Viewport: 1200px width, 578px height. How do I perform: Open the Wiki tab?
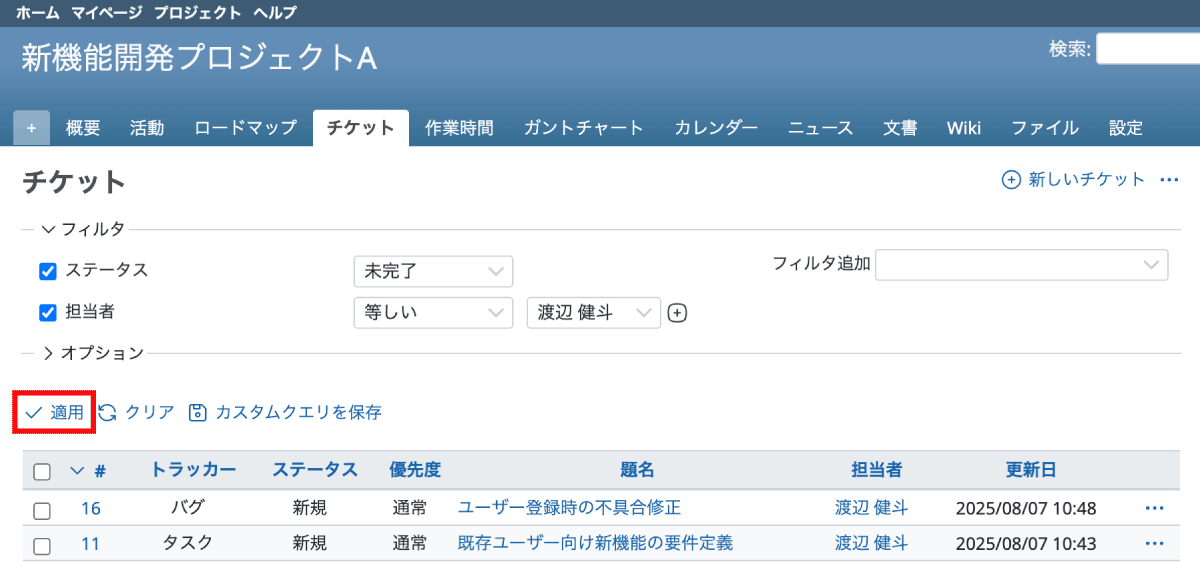point(963,128)
